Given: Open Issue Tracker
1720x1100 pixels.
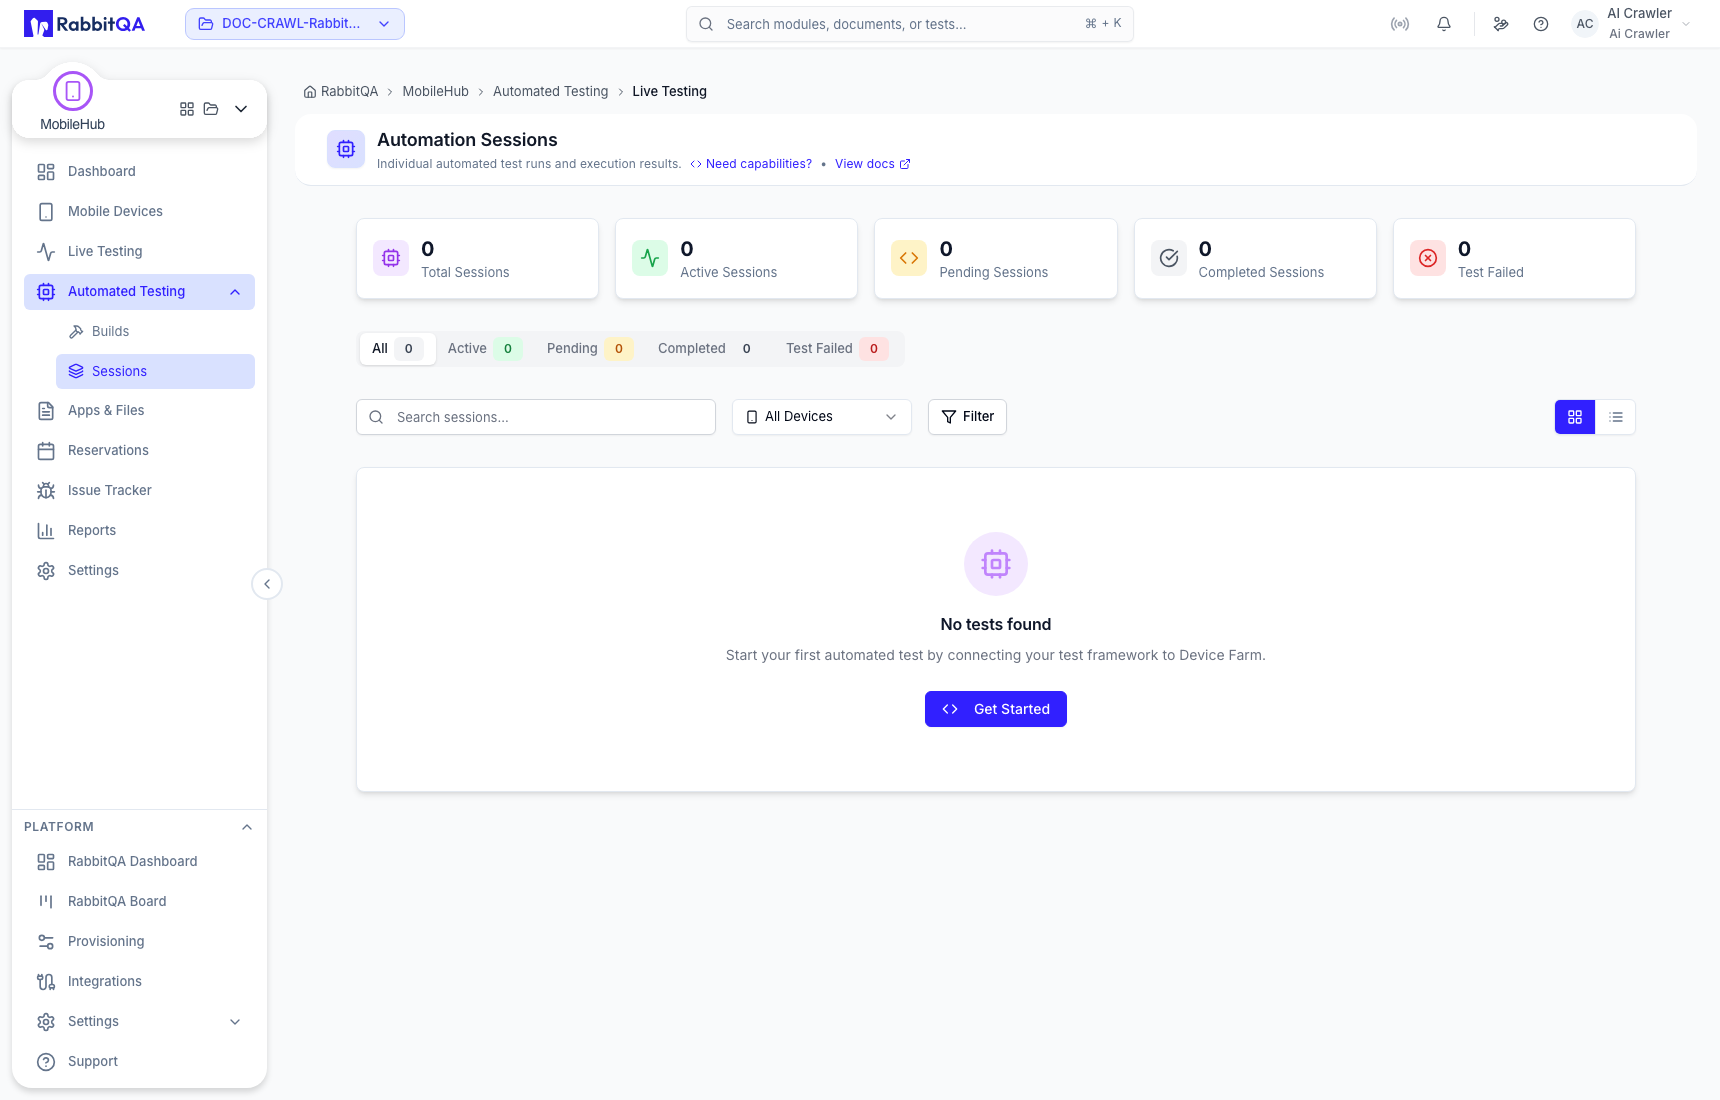Looking at the screenshot, I should pyautogui.click(x=139, y=491).
